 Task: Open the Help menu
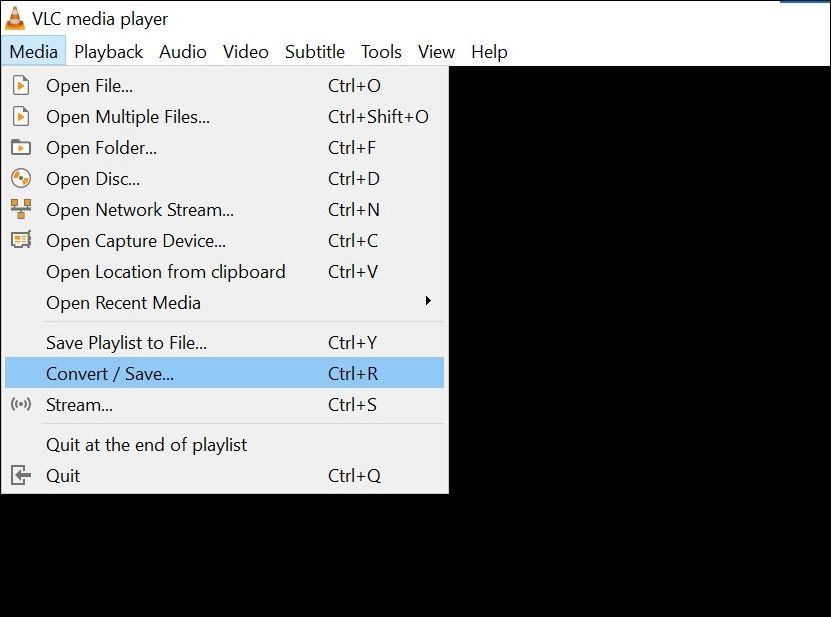pyautogui.click(x=489, y=52)
